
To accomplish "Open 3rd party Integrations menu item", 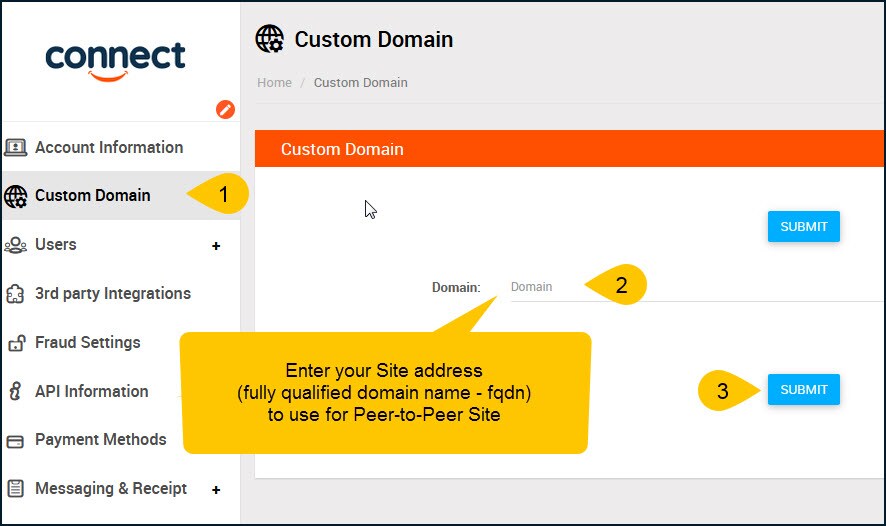I will (x=113, y=294).
